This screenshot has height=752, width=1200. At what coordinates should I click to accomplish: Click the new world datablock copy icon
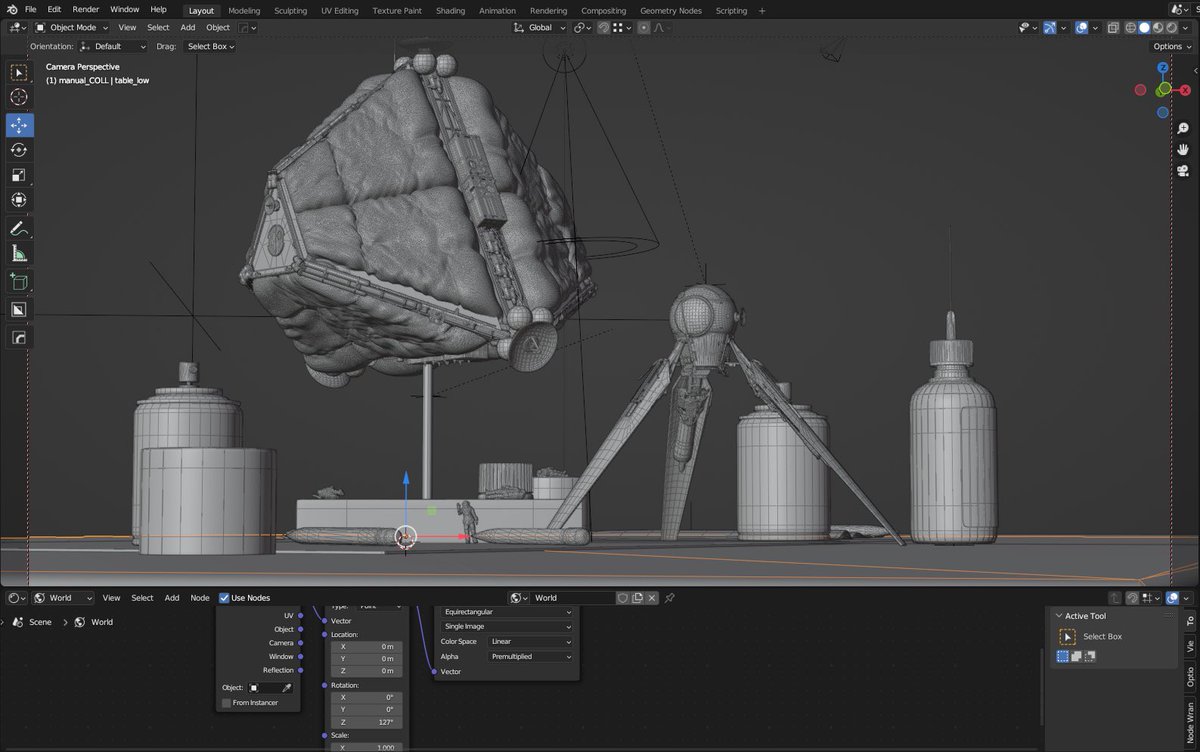[637, 598]
